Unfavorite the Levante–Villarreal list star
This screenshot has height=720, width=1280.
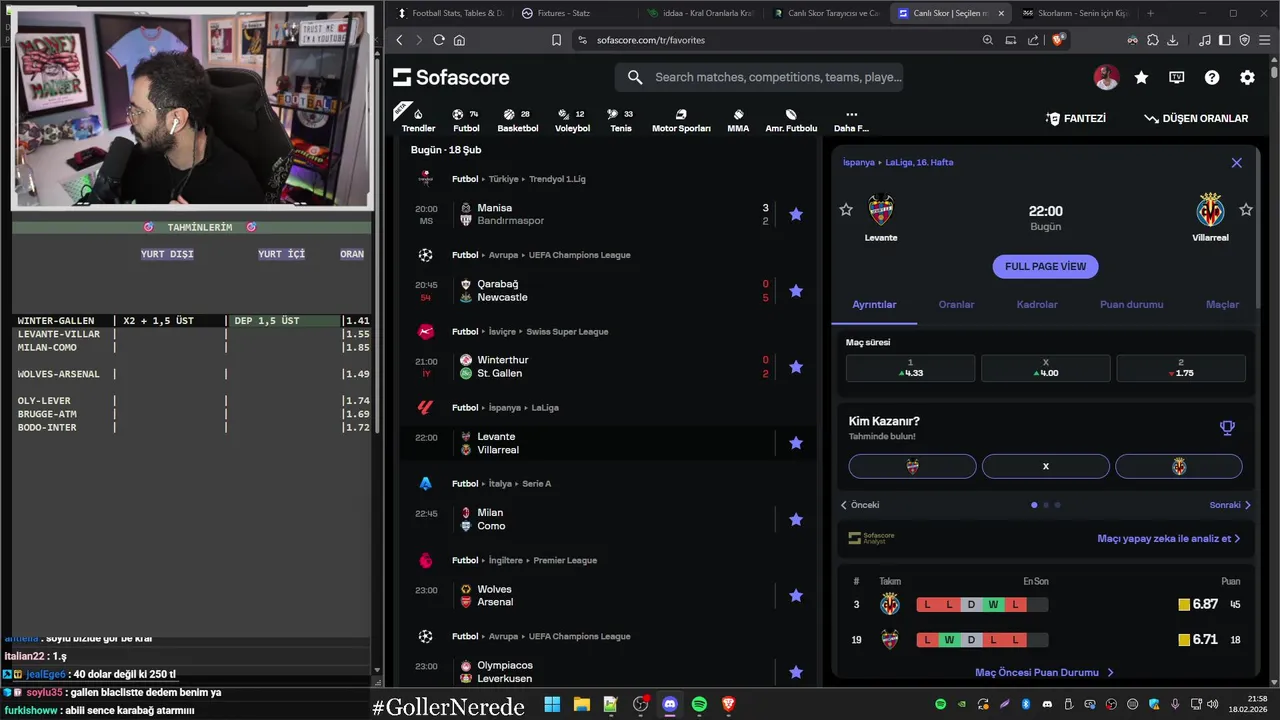(x=796, y=443)
